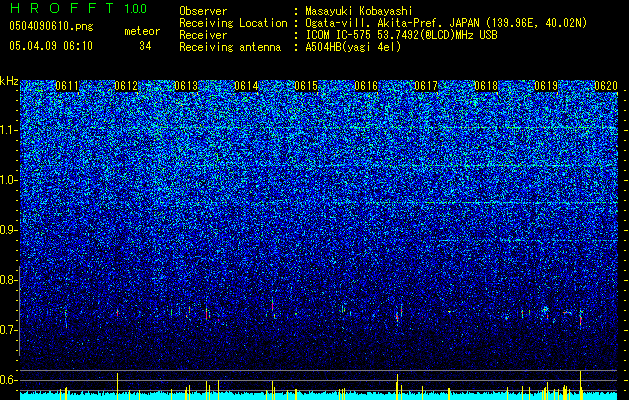Click the 1.1 frequency axis label
629x400 pixels.
click(9, 130)
